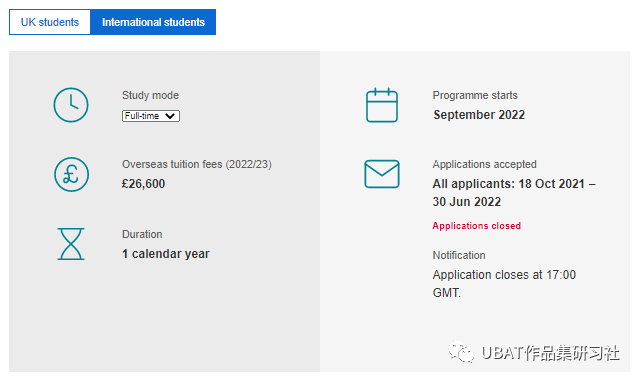The height and width of the screenshot is (381, 640).
Task: Click the pound sign tuition fees icon
Action: pyautogui.click(x=71, y=175)
